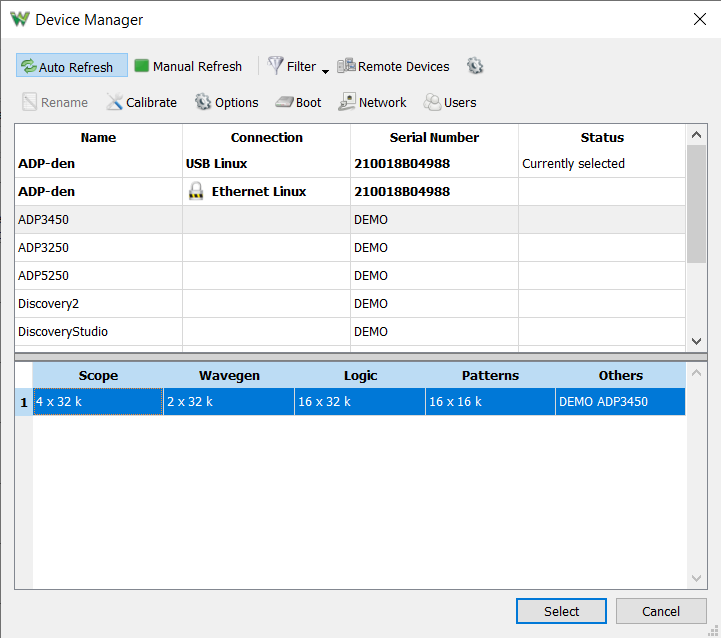Open Network settings
Image resolution: width=721 pixels, height=638 pixels.
(x=372, y=102)
